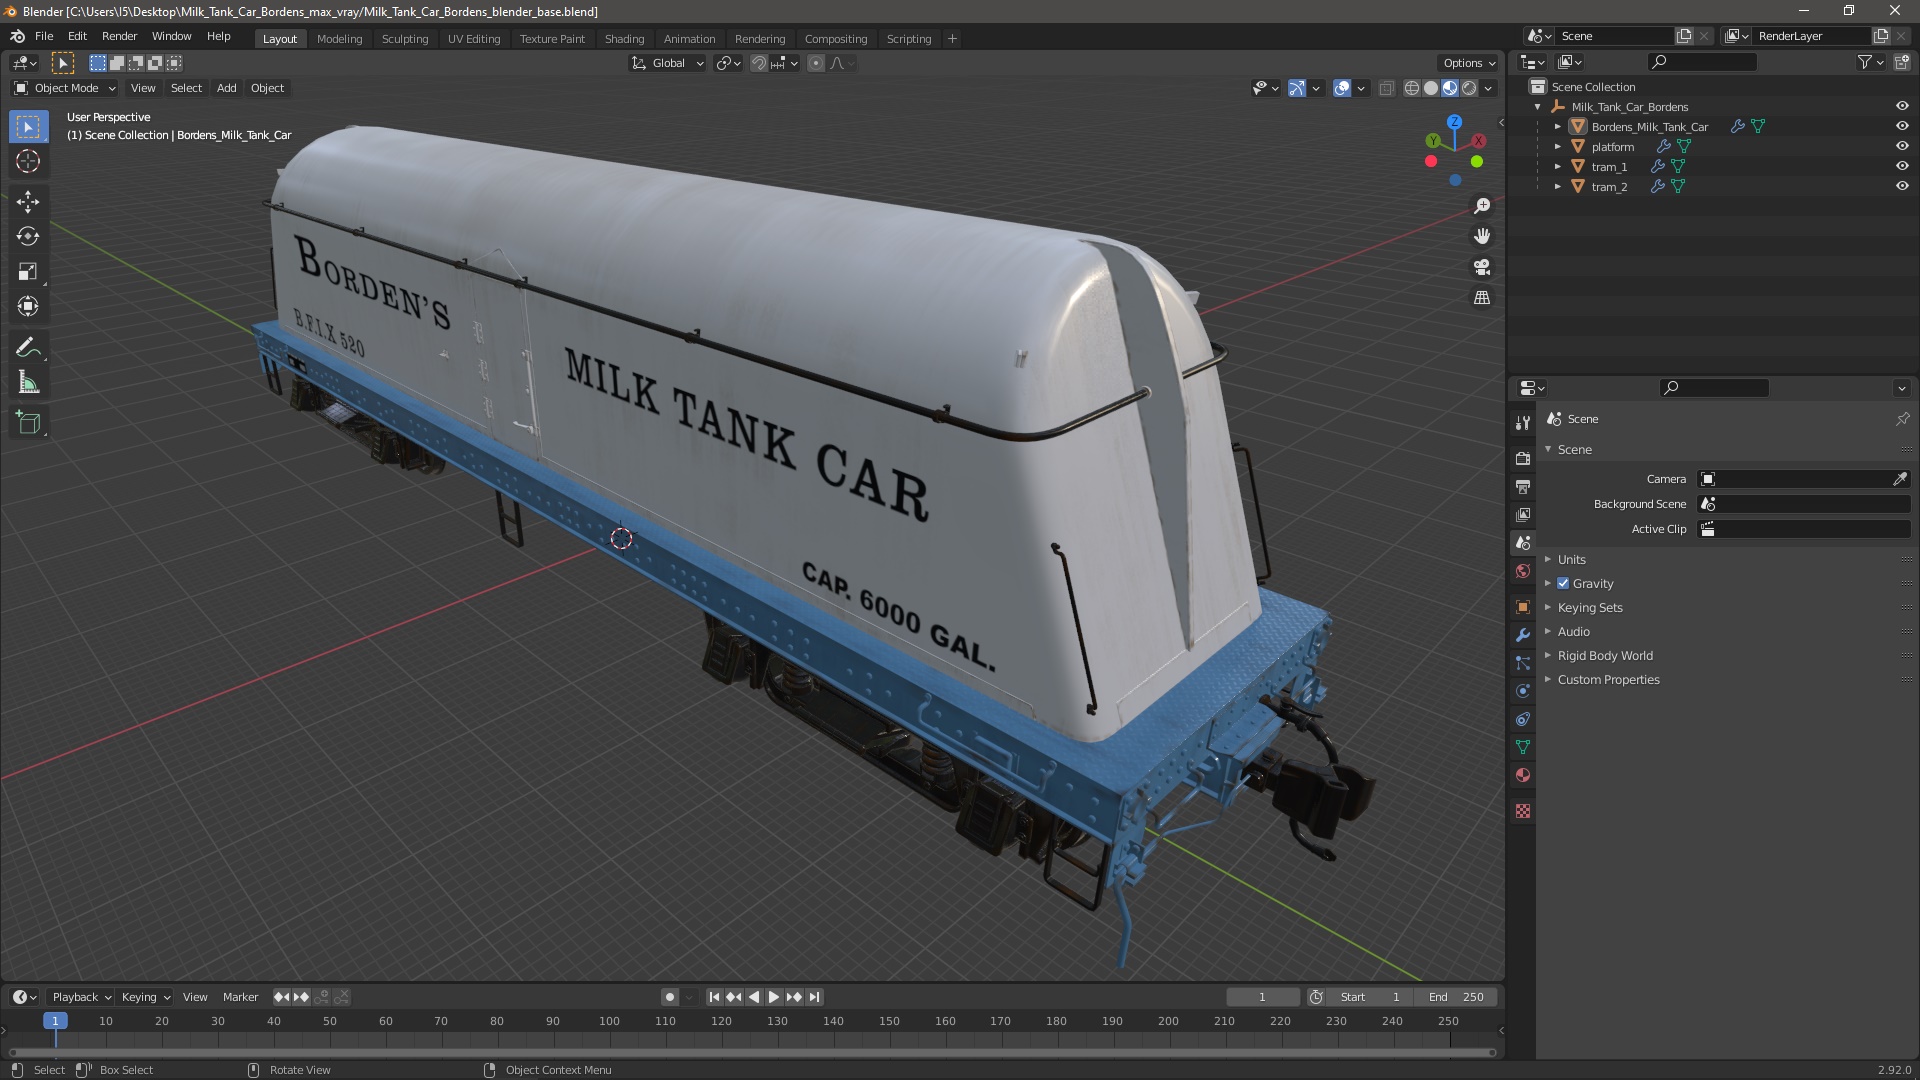
Task: Open the View Layer properties tab
Action: coord(1523,514)
